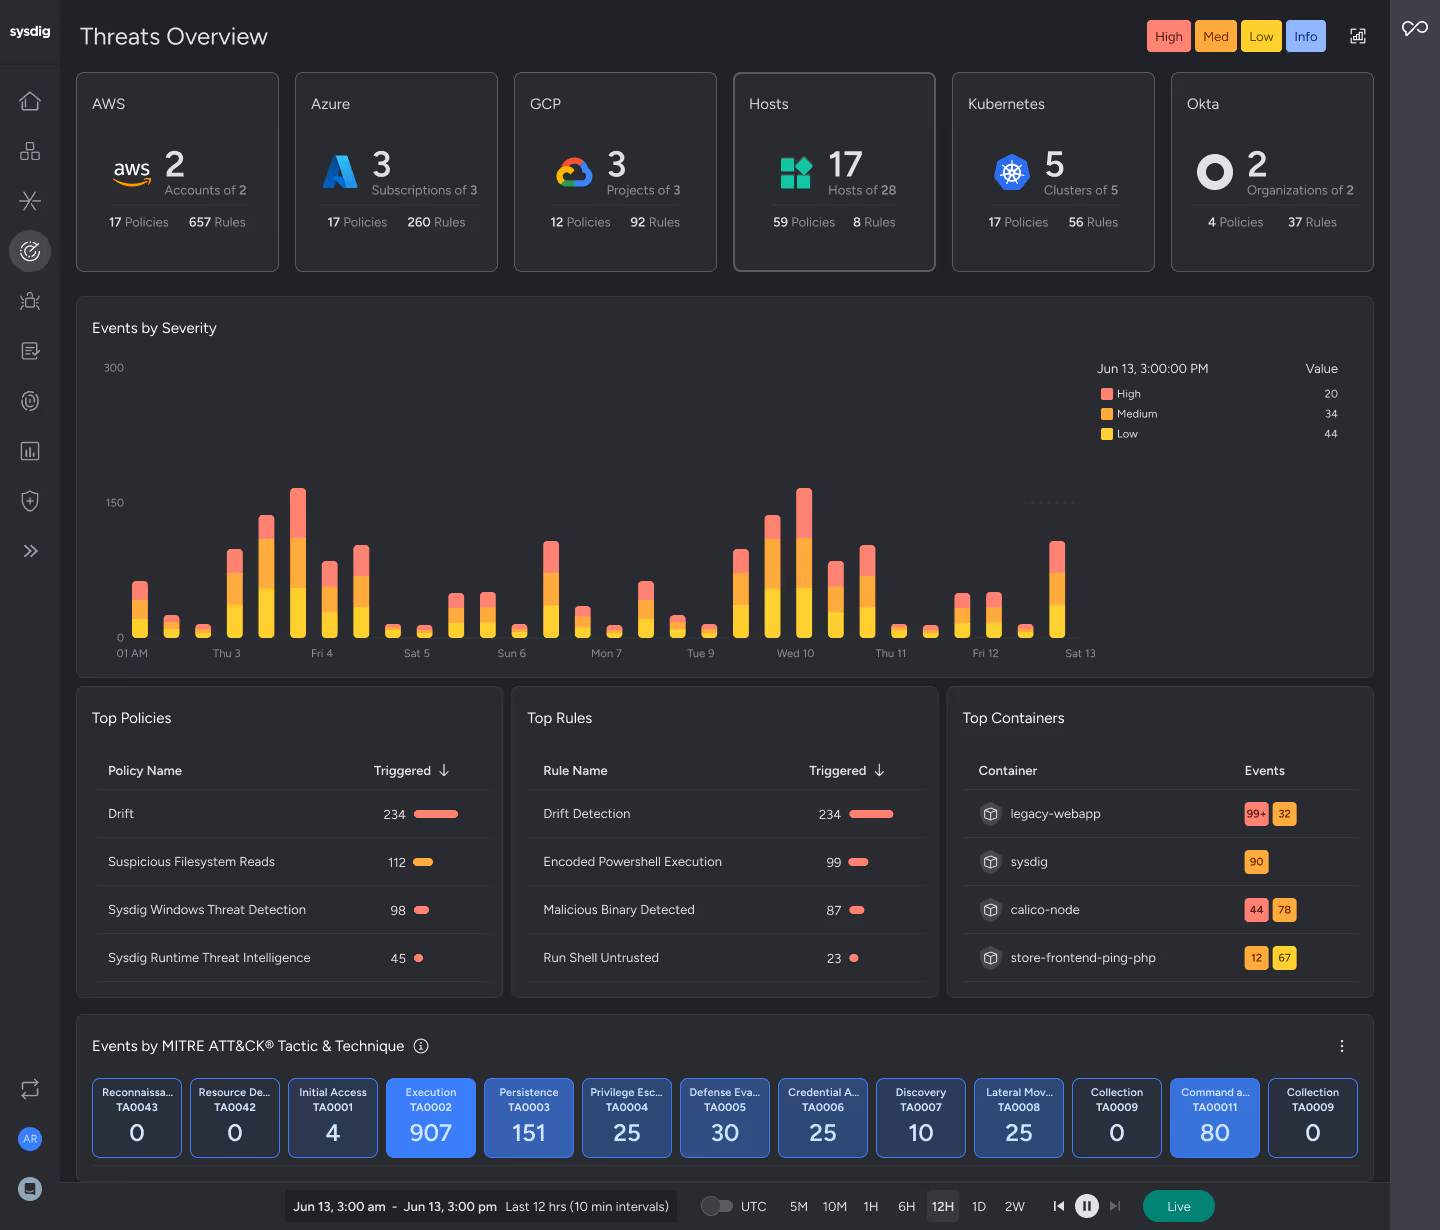Open the Threats radar icon in sidebar

click(30, 251)
